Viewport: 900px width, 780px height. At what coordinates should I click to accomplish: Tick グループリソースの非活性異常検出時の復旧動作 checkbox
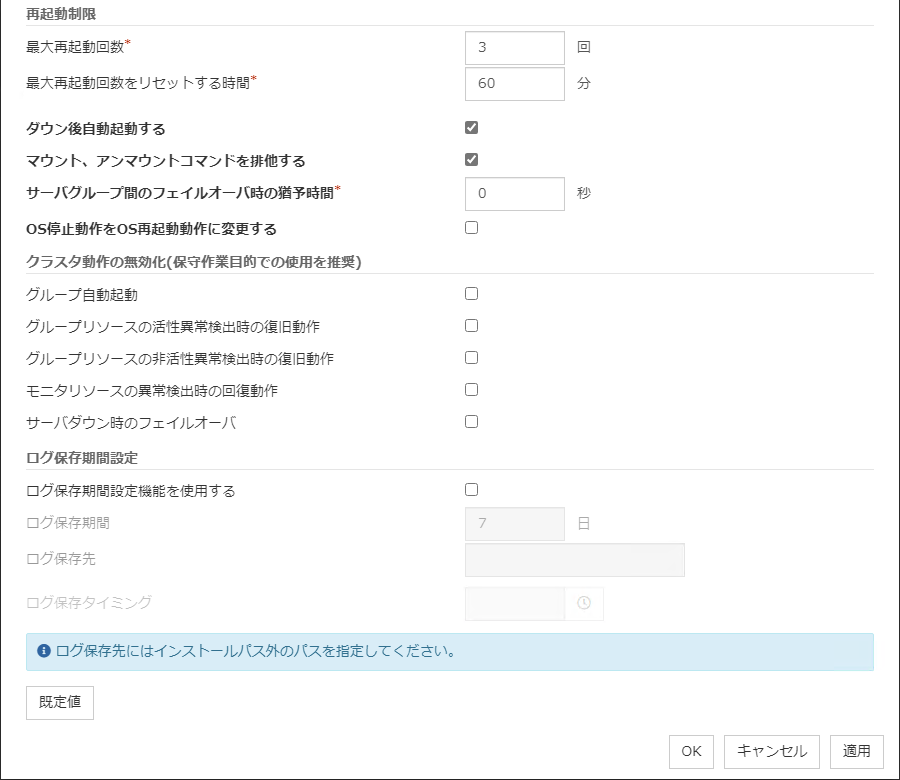[x=472, y=358]
